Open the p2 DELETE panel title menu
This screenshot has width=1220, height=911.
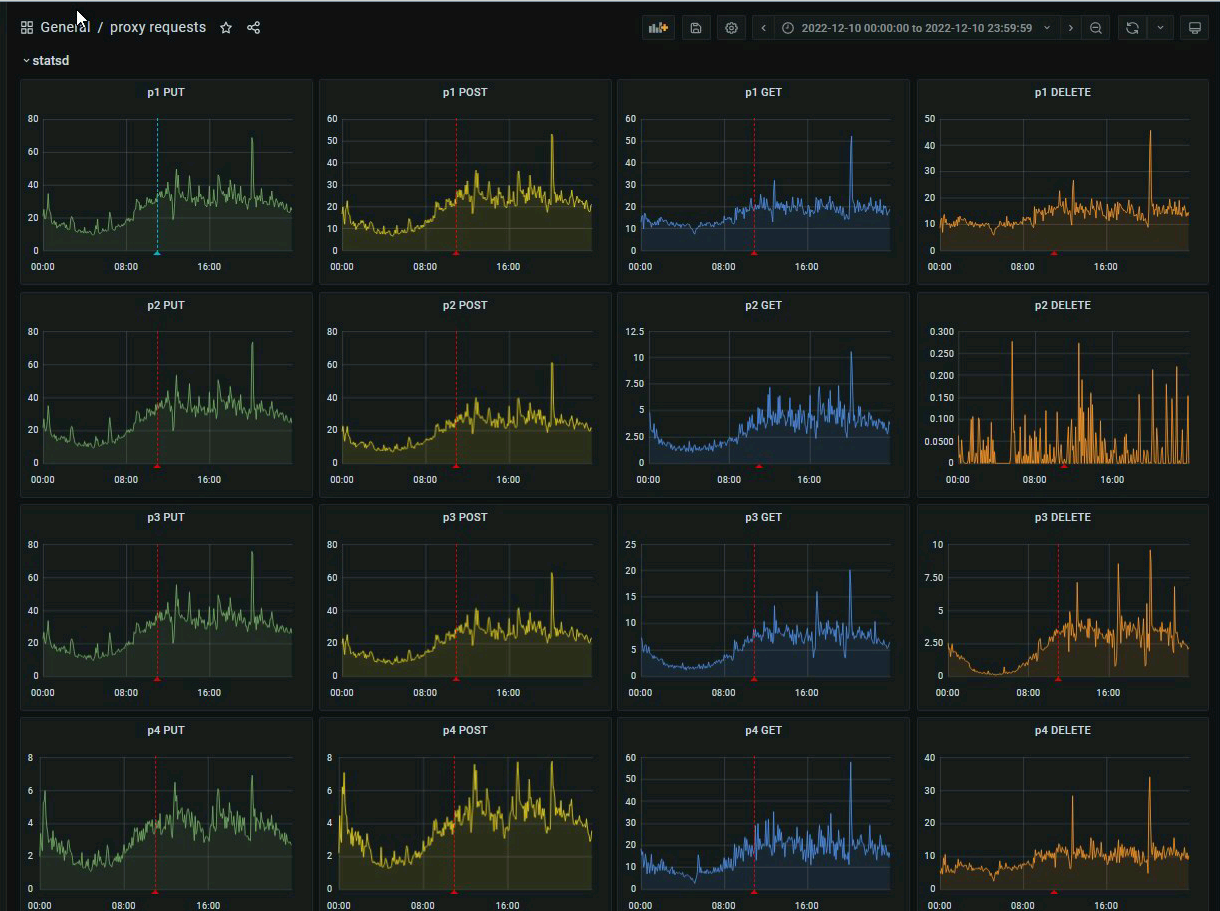(1062, 305)
